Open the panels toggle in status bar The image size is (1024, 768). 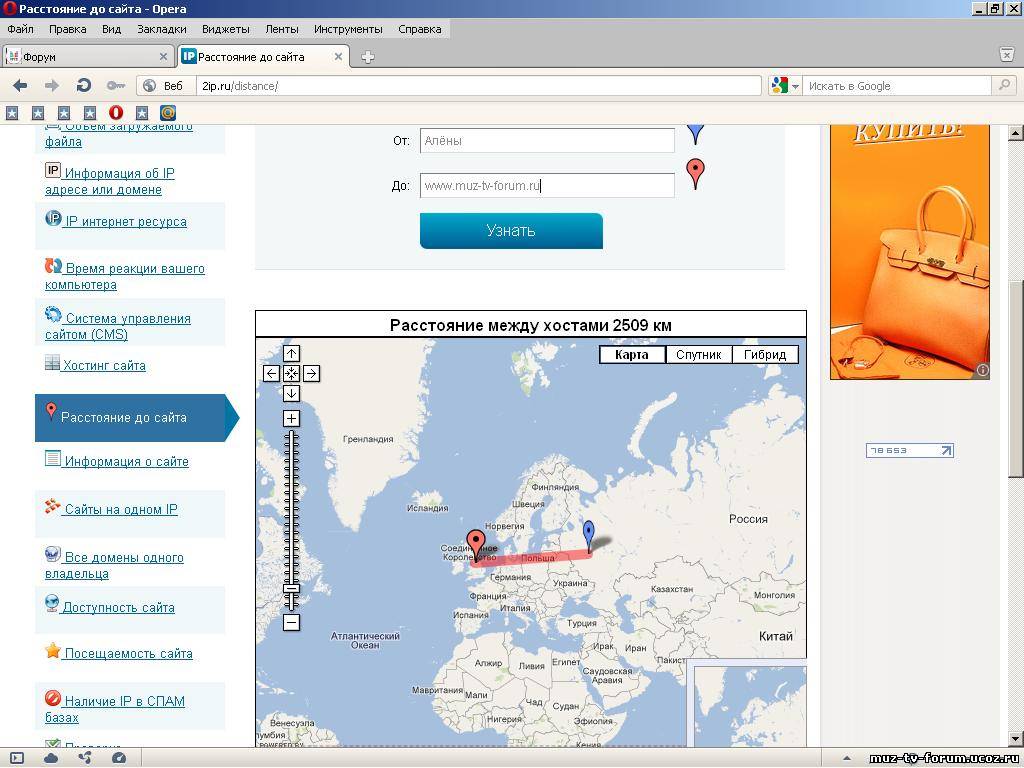17,758
